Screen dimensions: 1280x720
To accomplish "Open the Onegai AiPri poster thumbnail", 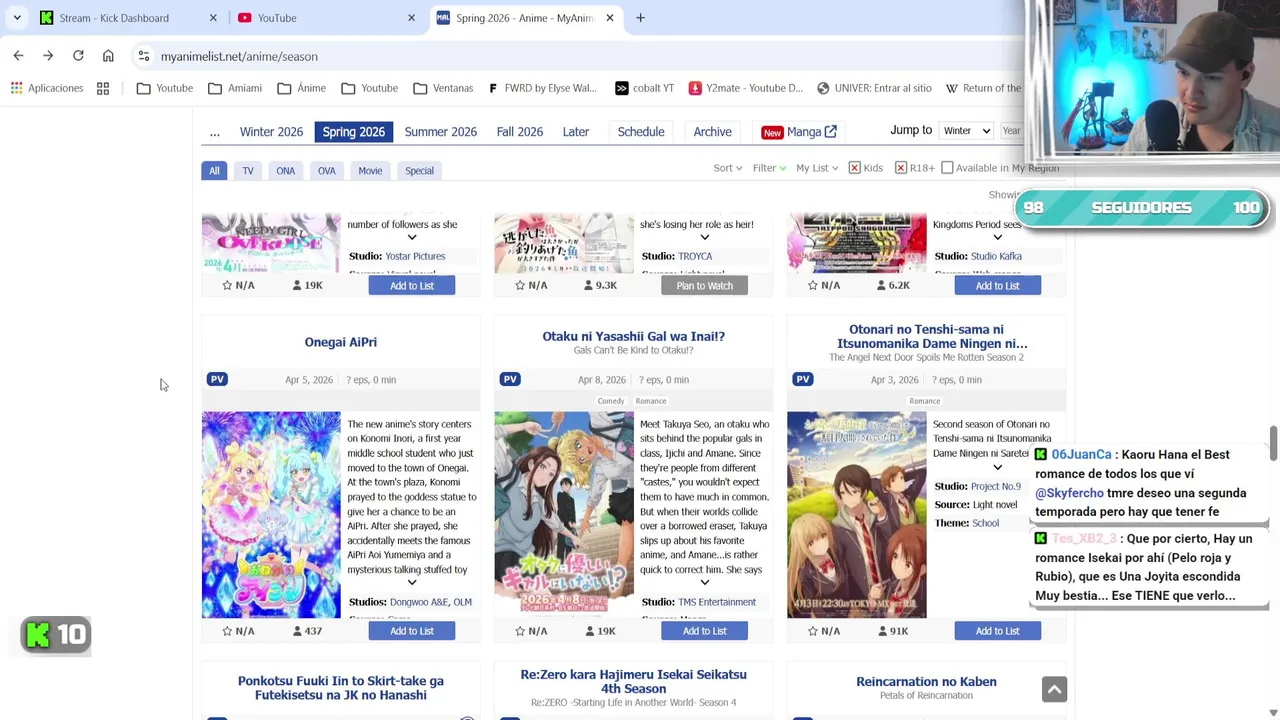I will coord(271,514).
